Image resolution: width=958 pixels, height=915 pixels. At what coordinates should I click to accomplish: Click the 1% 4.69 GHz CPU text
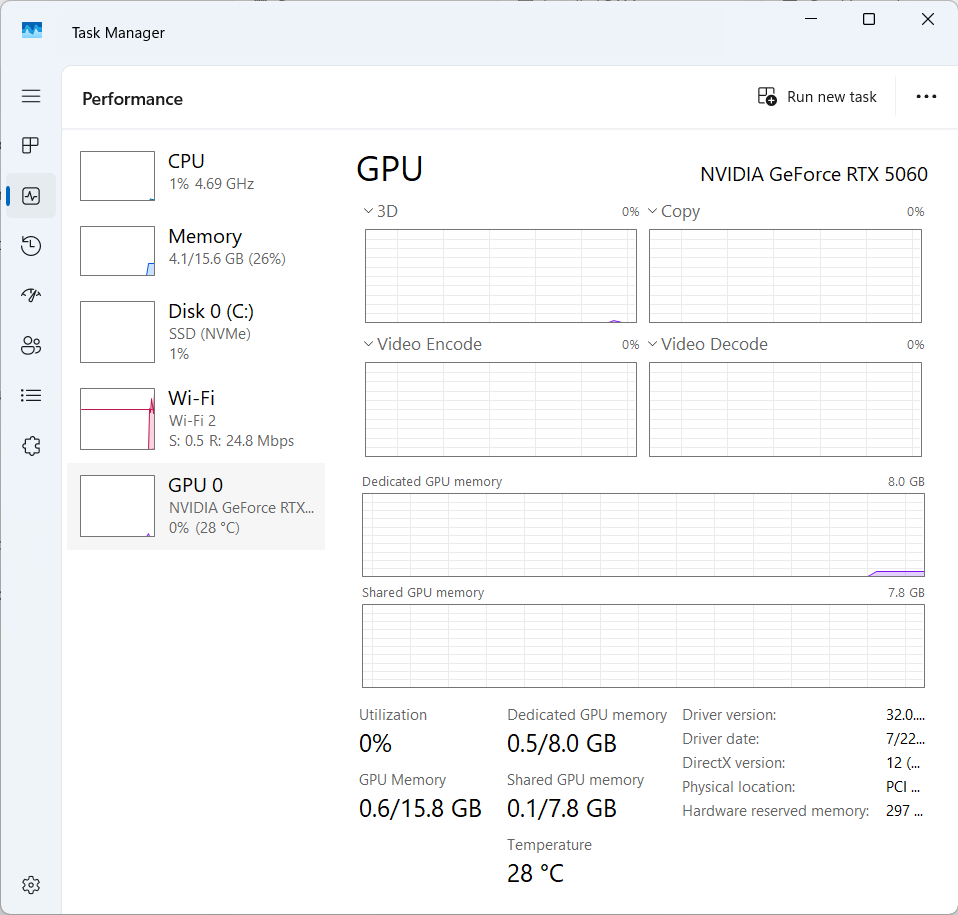[211, 184]
